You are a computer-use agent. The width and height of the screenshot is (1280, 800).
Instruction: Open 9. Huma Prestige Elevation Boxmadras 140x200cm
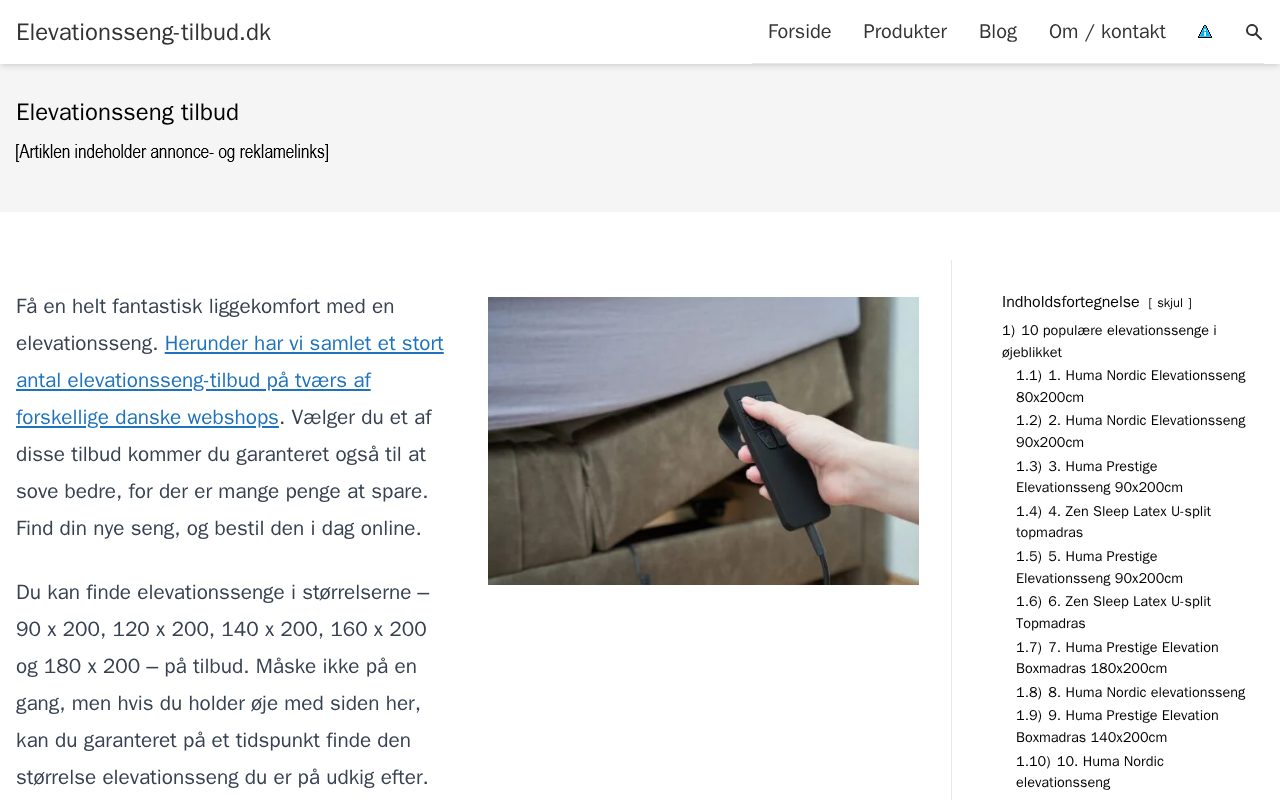point(1117,726)
